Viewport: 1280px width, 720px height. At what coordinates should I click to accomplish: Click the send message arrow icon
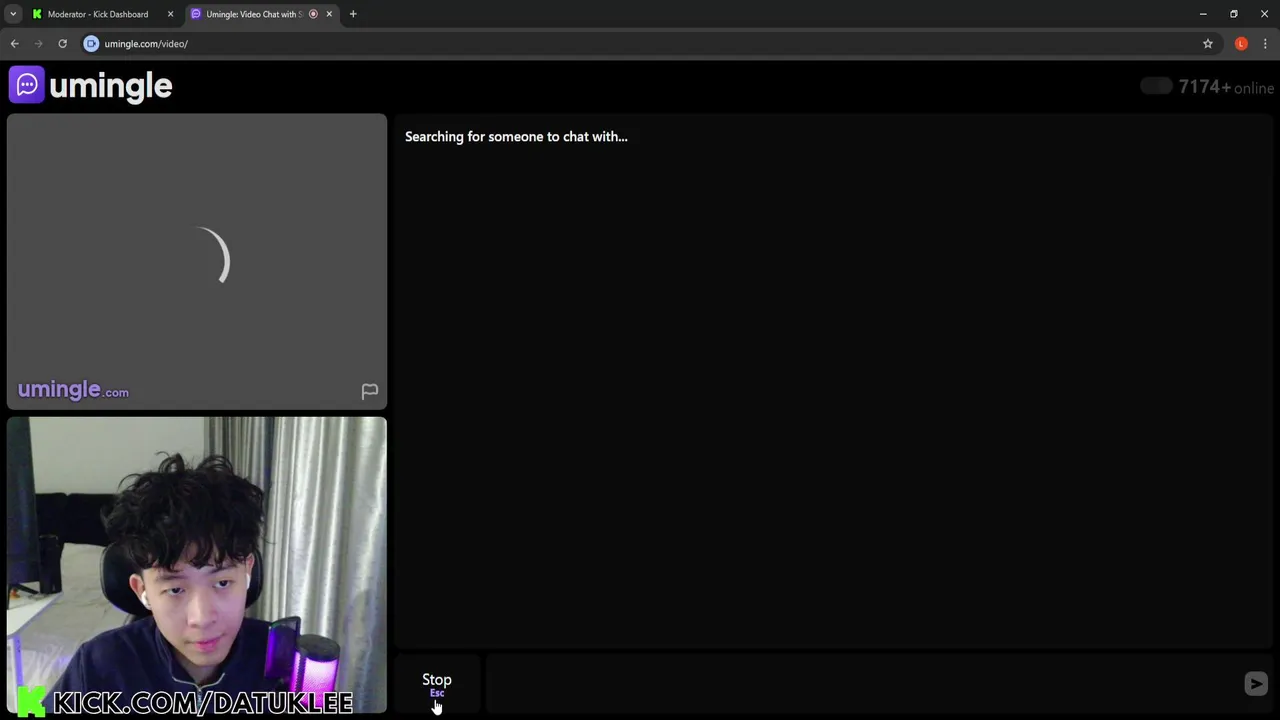tap(1255, 684)
